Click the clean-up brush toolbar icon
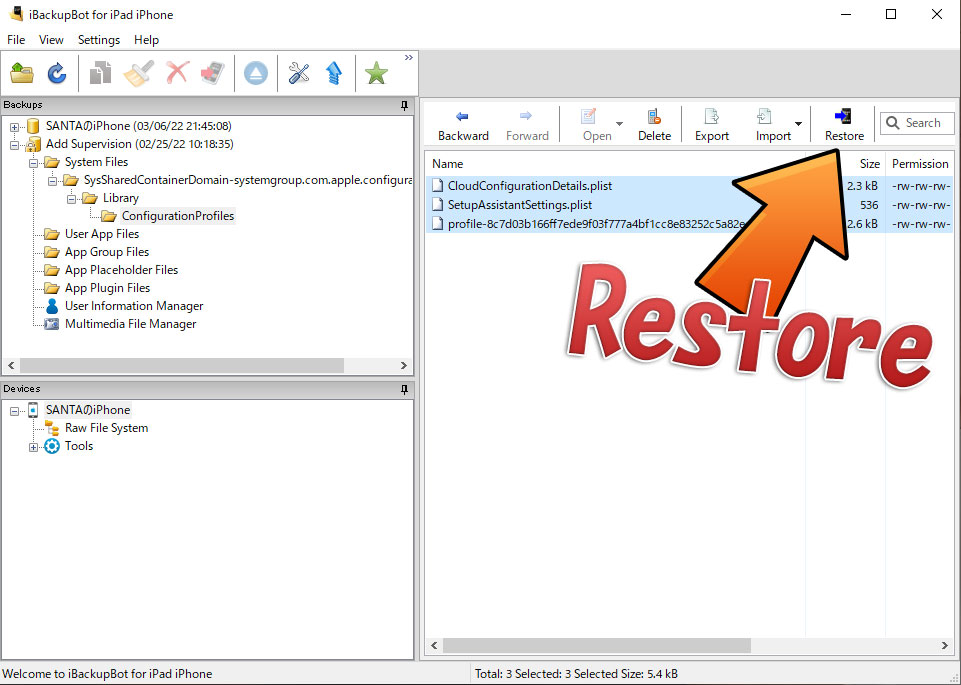This screenshot has width=961, height=685. coord(139,74)
